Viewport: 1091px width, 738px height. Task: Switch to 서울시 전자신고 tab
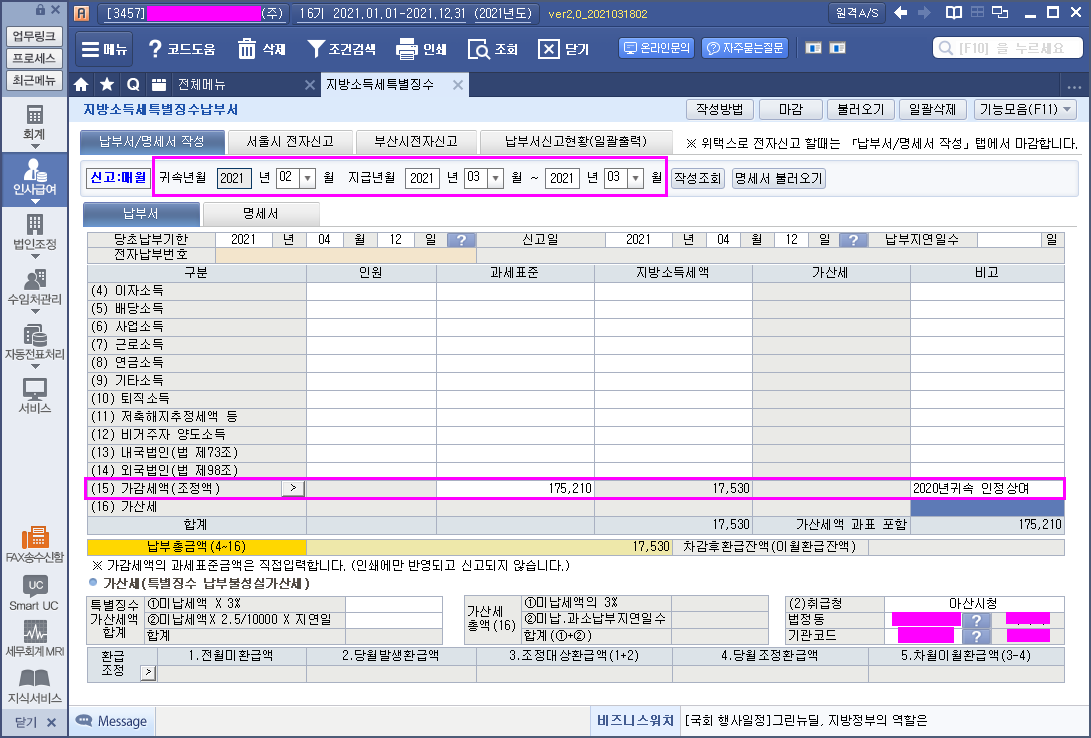[290, 141]
